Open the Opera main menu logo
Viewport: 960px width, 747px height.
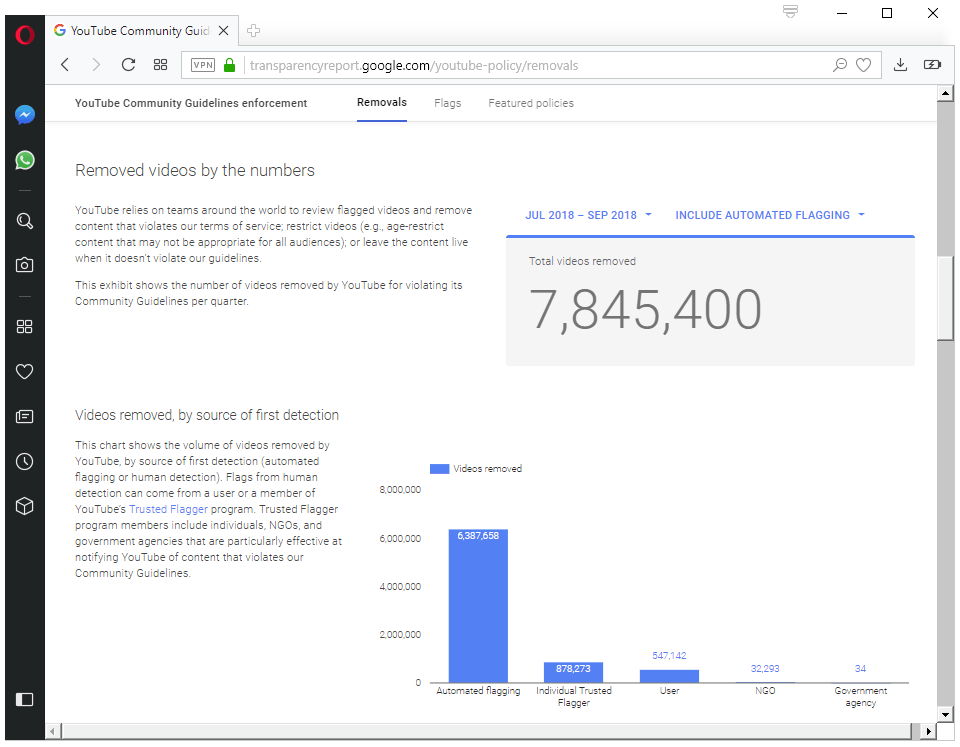pos(24,34)
